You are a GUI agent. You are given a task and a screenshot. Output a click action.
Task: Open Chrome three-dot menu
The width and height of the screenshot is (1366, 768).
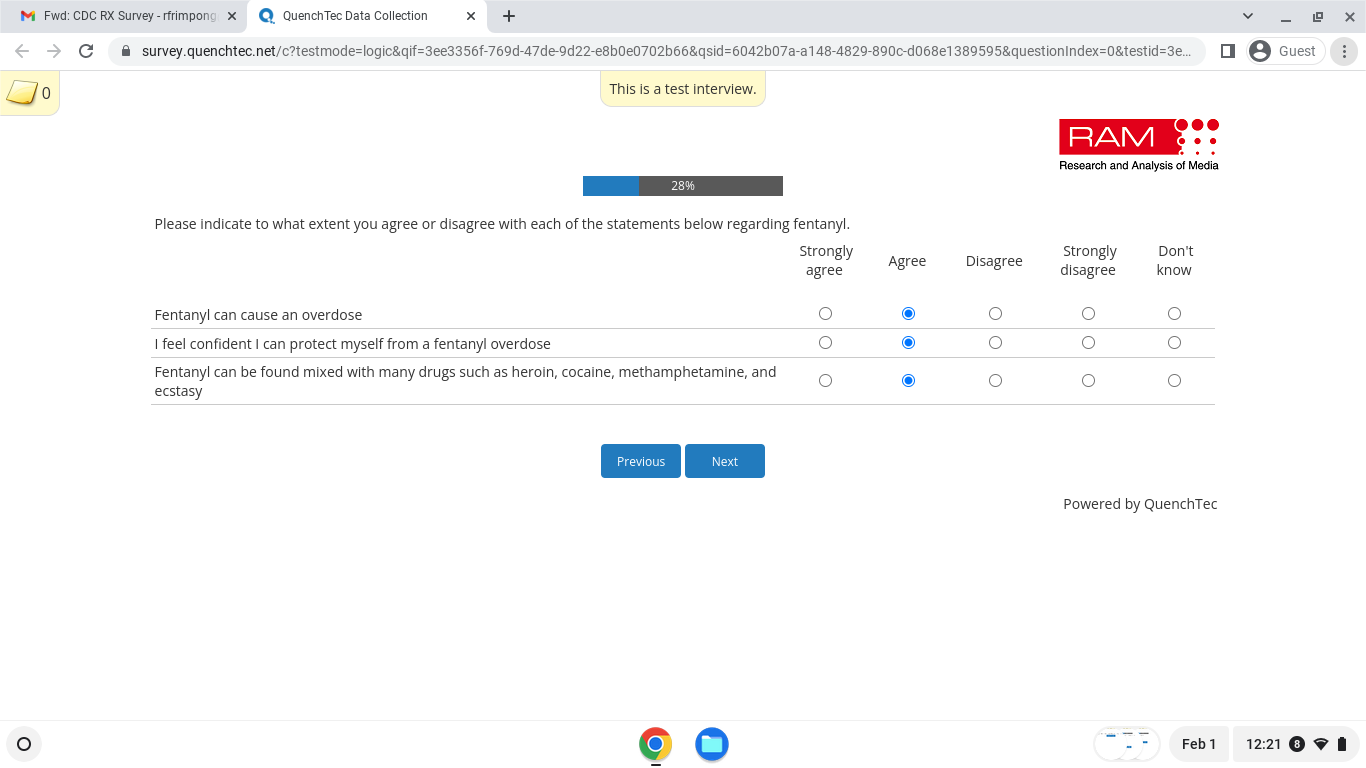(x=1345, y=51)
